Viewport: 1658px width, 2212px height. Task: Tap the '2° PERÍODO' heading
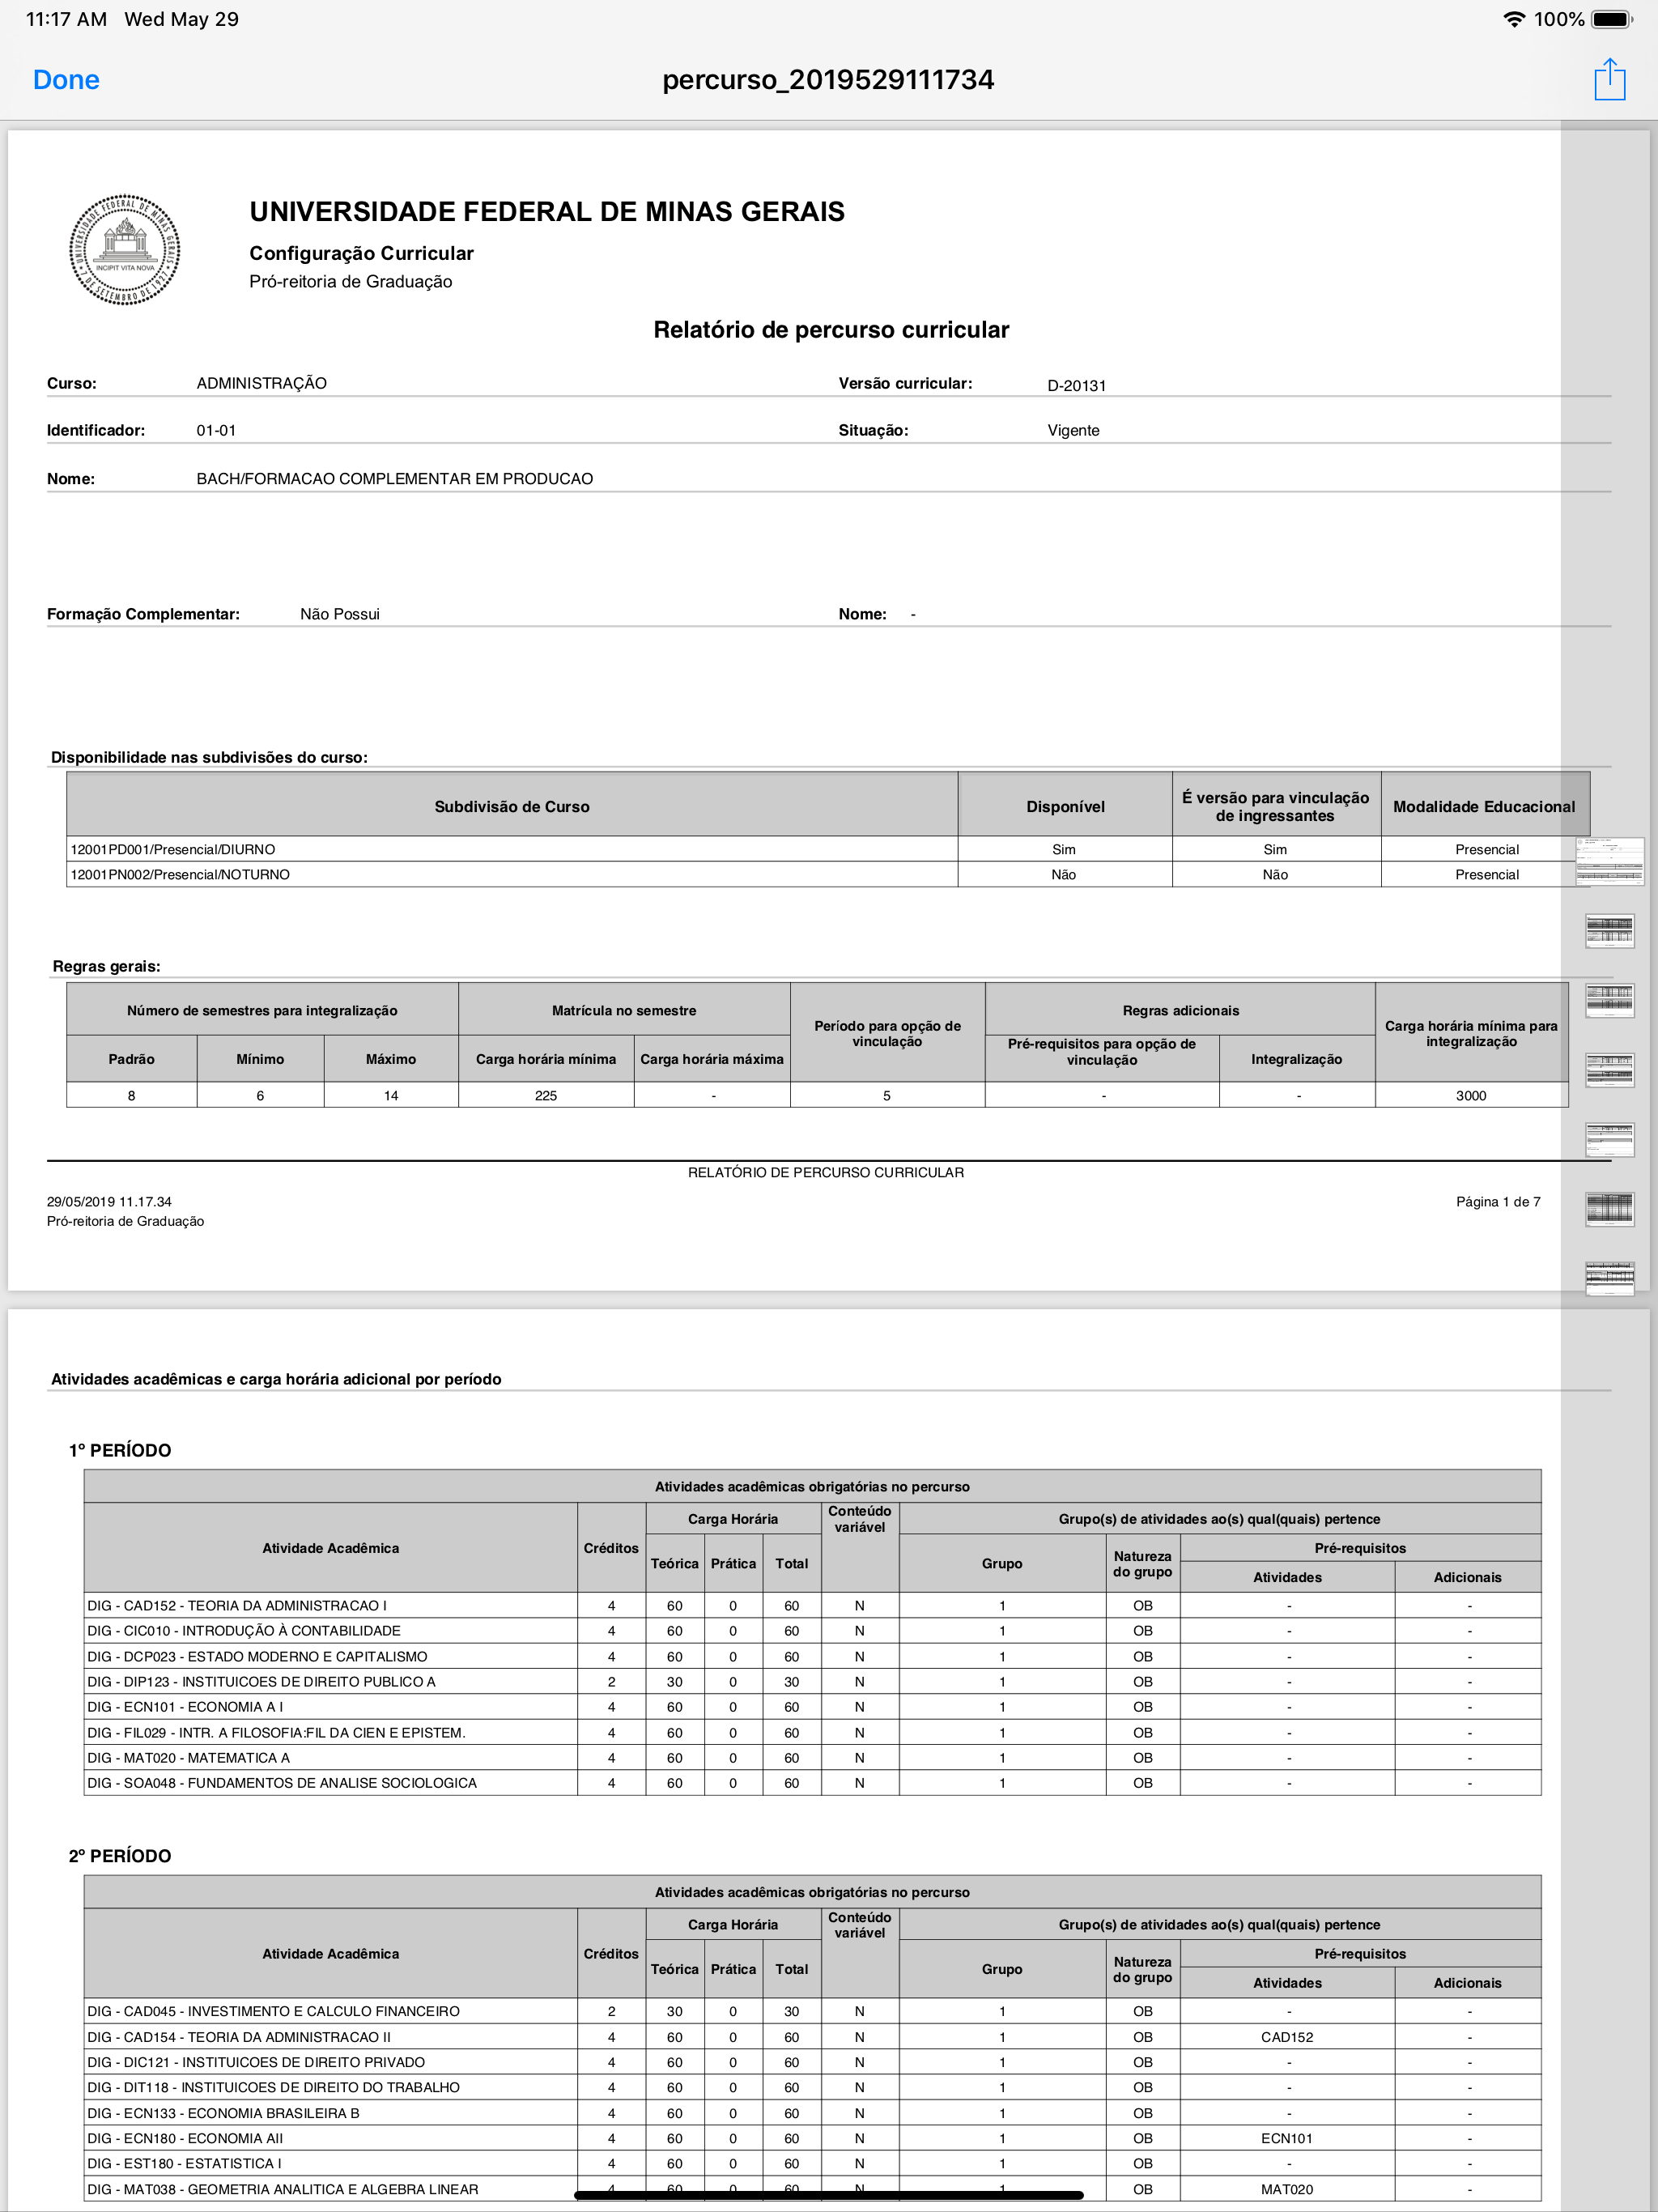click(120, 1856)
